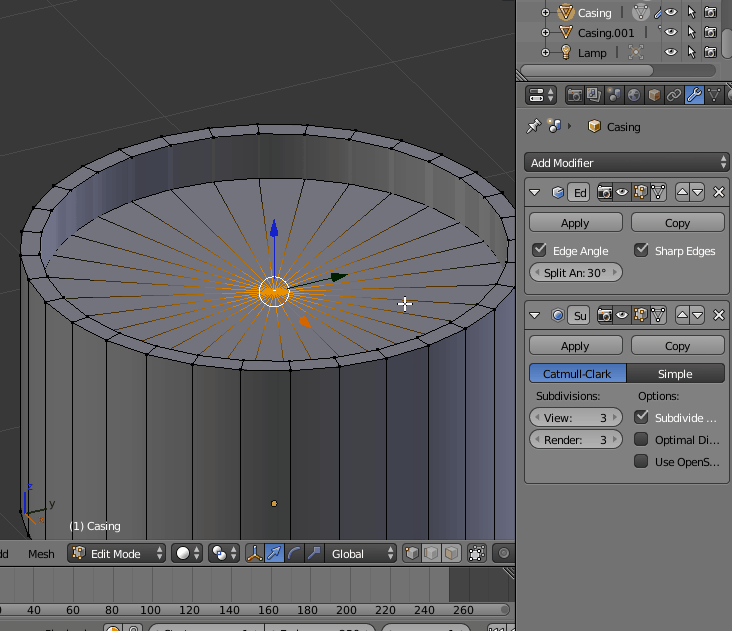Viewport: 732px width, 631px height.
Task: Open the Constraints chain-link properties tab
Action: click(x=674, y=96)
